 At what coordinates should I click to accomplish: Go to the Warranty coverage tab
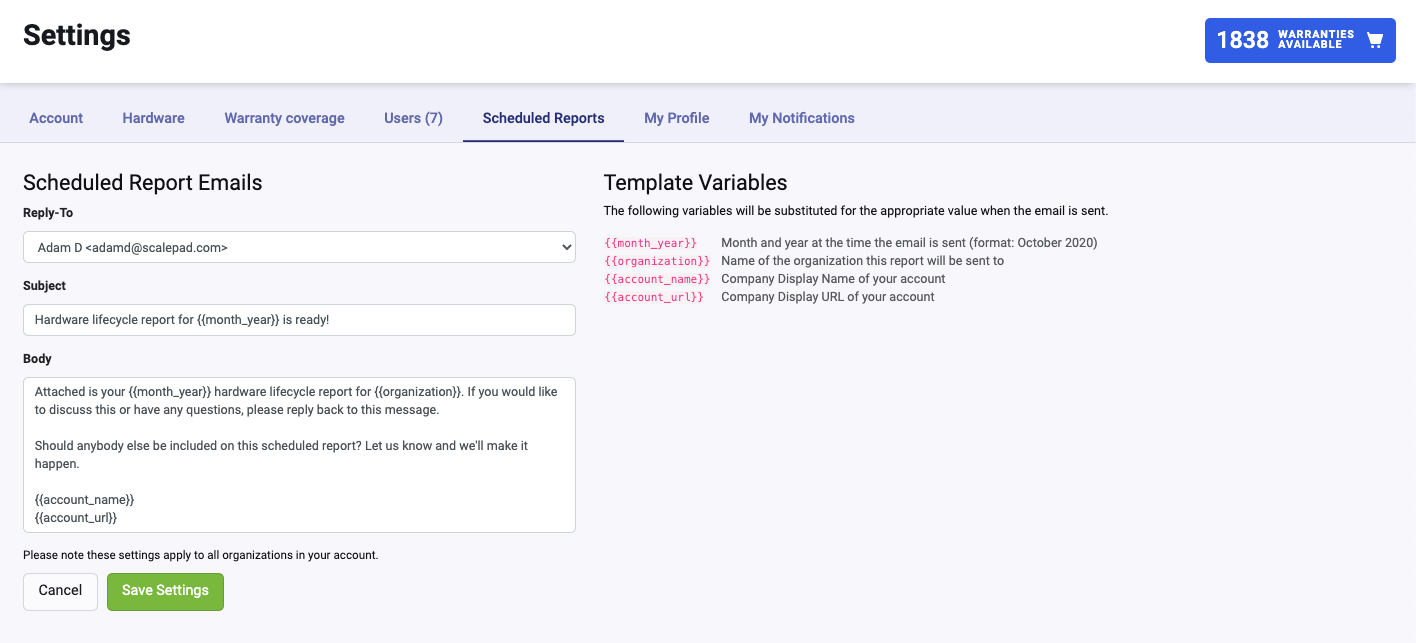(285, 118)
